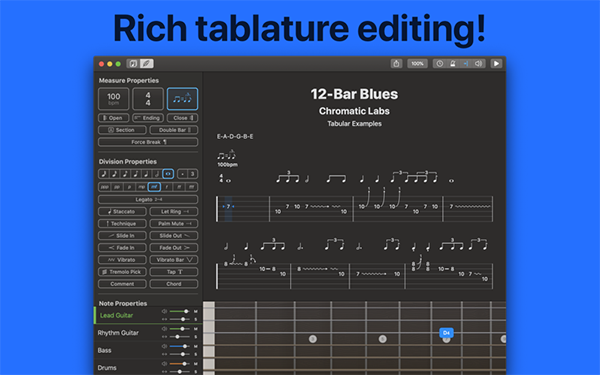Adjust the Lead Guitar volume slider
This screenshot has width=600, height=375.
point(179,311)
